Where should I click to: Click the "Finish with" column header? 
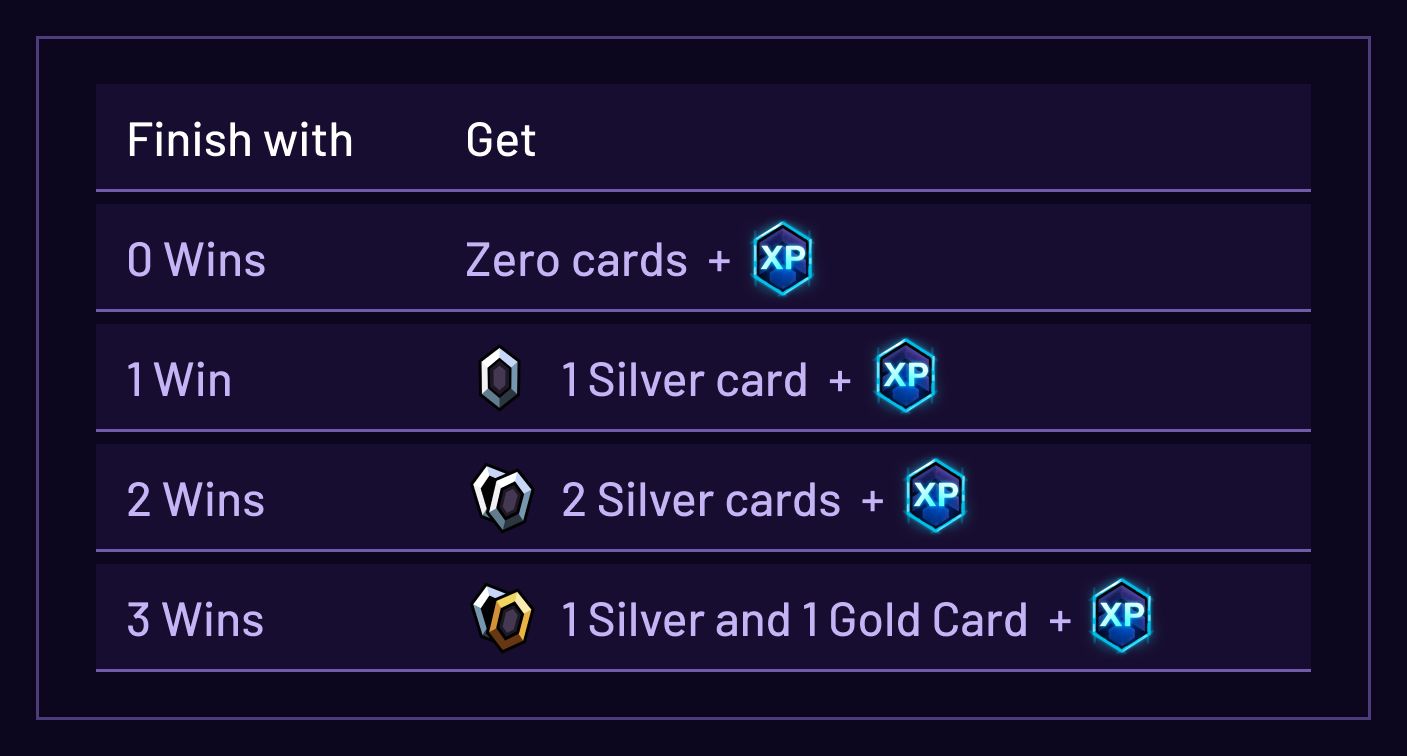tap(240, 140)
